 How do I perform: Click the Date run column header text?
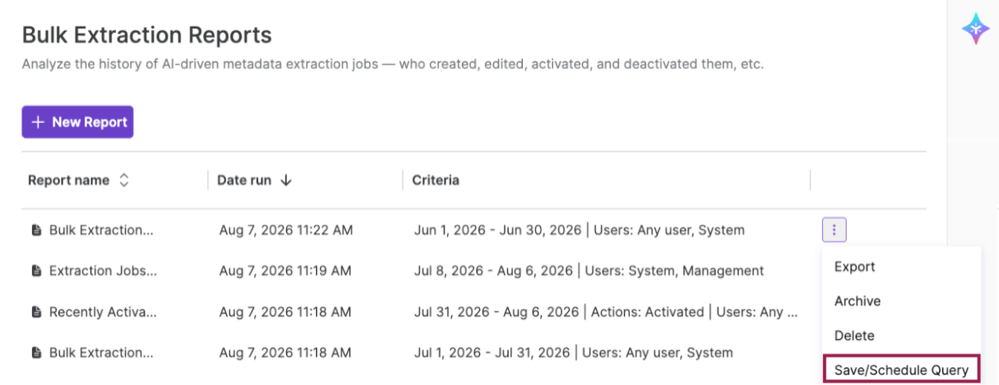(x=244, y=180)
